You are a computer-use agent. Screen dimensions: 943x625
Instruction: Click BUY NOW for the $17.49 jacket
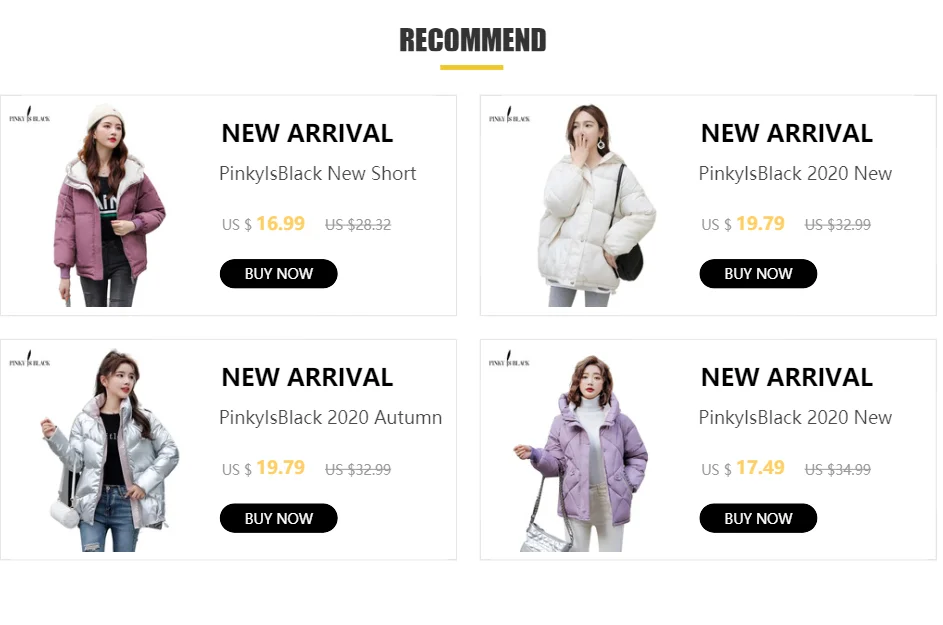tap(758, 518)
